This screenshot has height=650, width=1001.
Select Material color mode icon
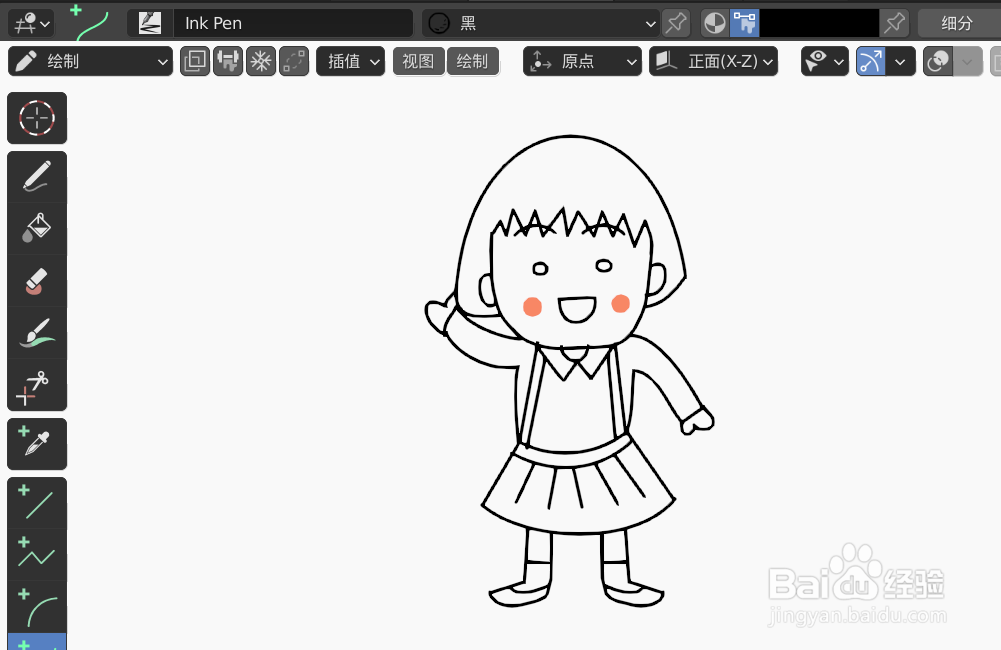pyautogui.click(x=715, y=24)
